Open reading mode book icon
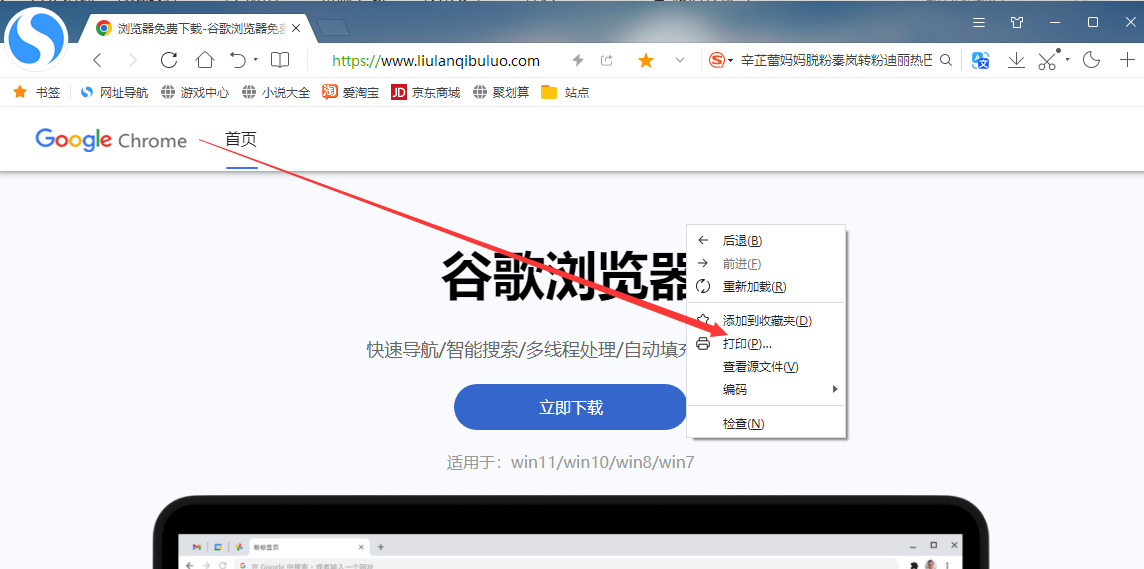This screenshot has height=569, width=1144. (x=280, y=61)
